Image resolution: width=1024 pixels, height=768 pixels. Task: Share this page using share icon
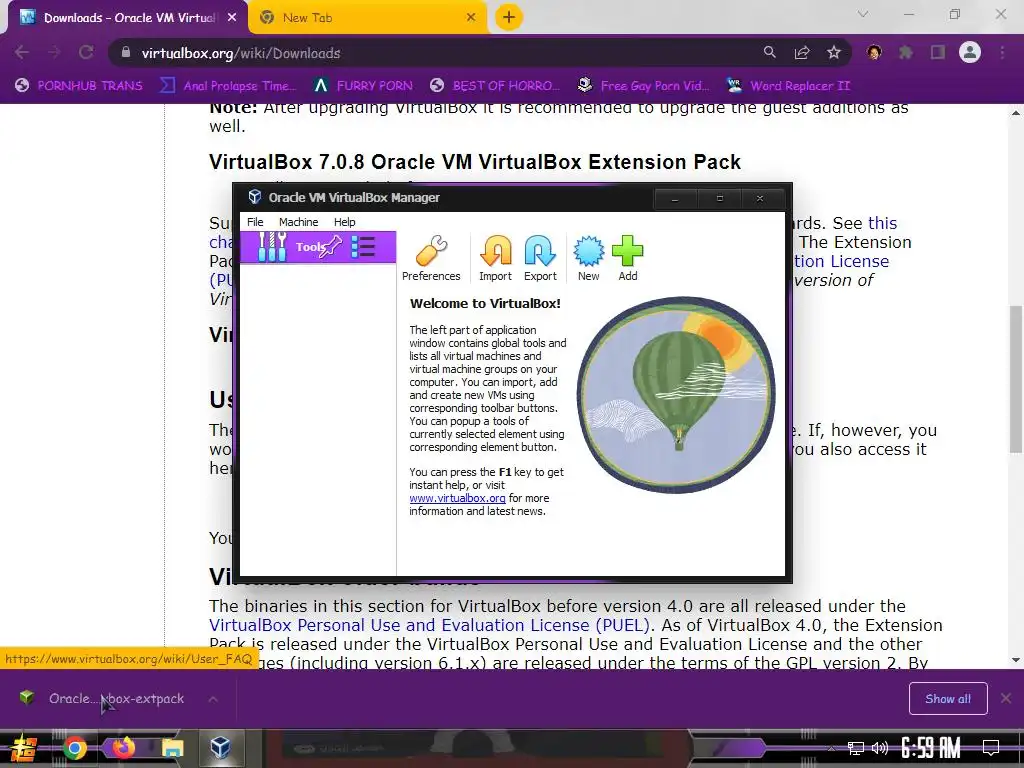pyautogui.click(x=802, y=52)
